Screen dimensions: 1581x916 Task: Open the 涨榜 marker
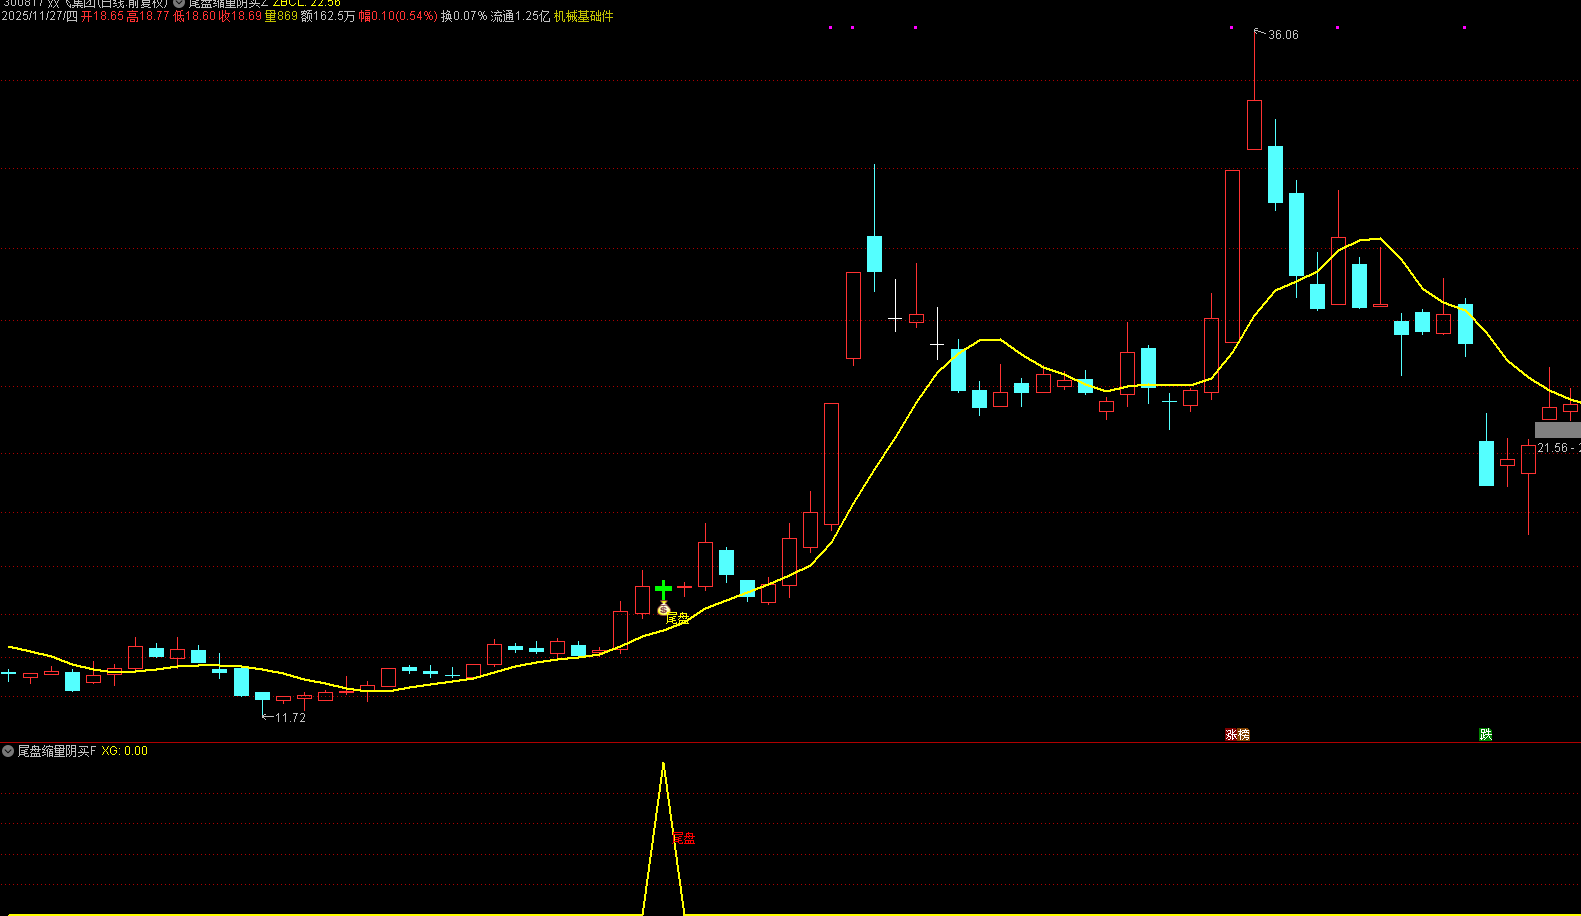pyautogui.click(x=1238, y=735)
